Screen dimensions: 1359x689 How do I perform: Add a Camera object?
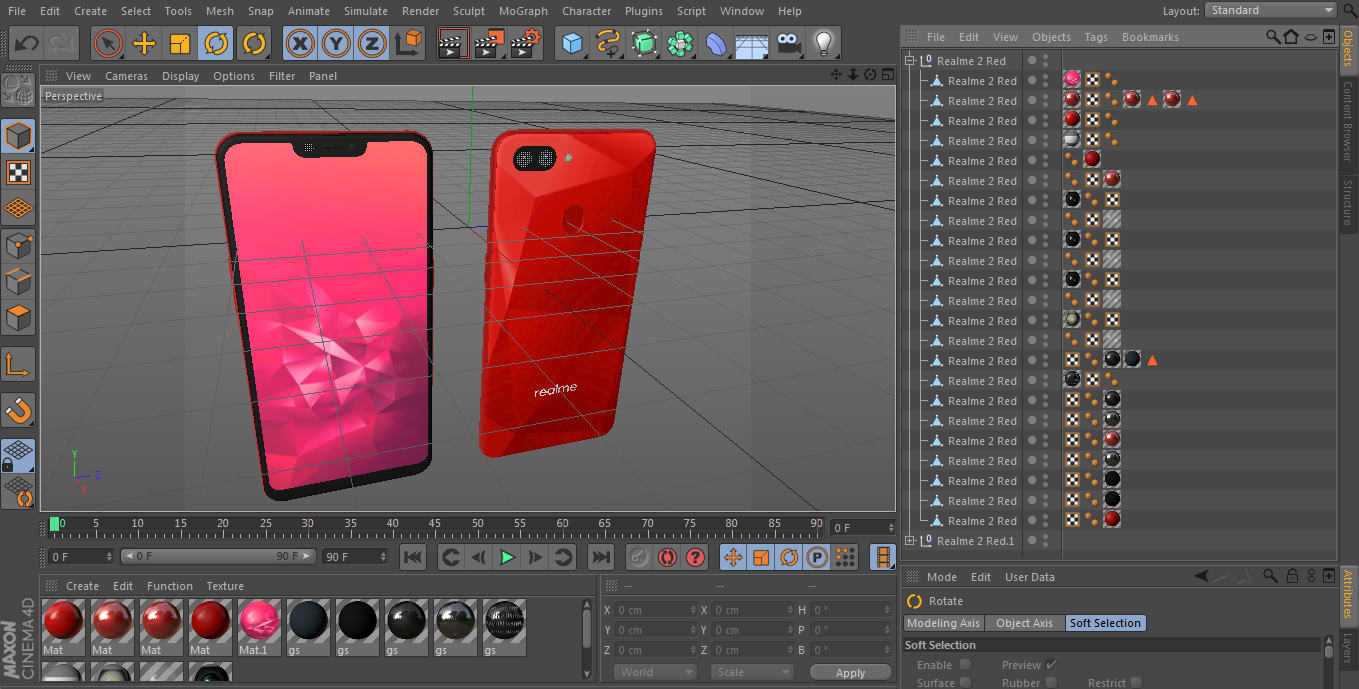tap(789, 44)
